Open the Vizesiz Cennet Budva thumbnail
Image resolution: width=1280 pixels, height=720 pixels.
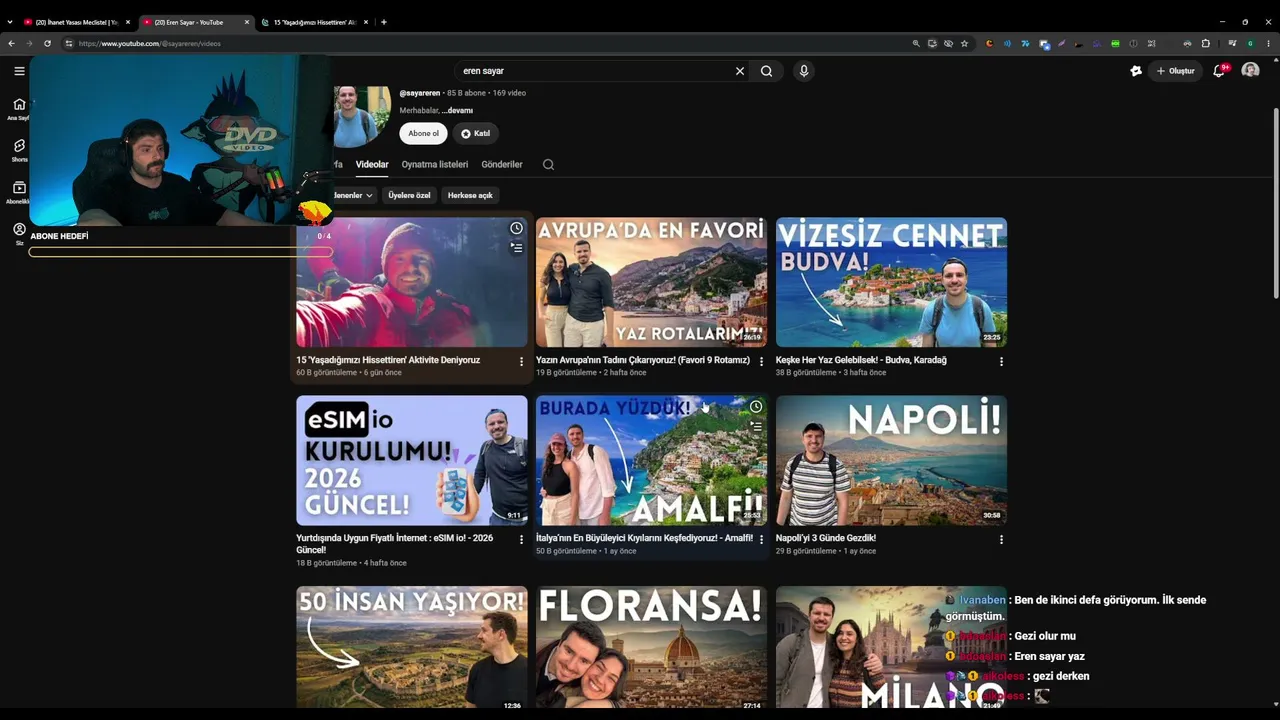pyautogui.click(x=891, y=282)
